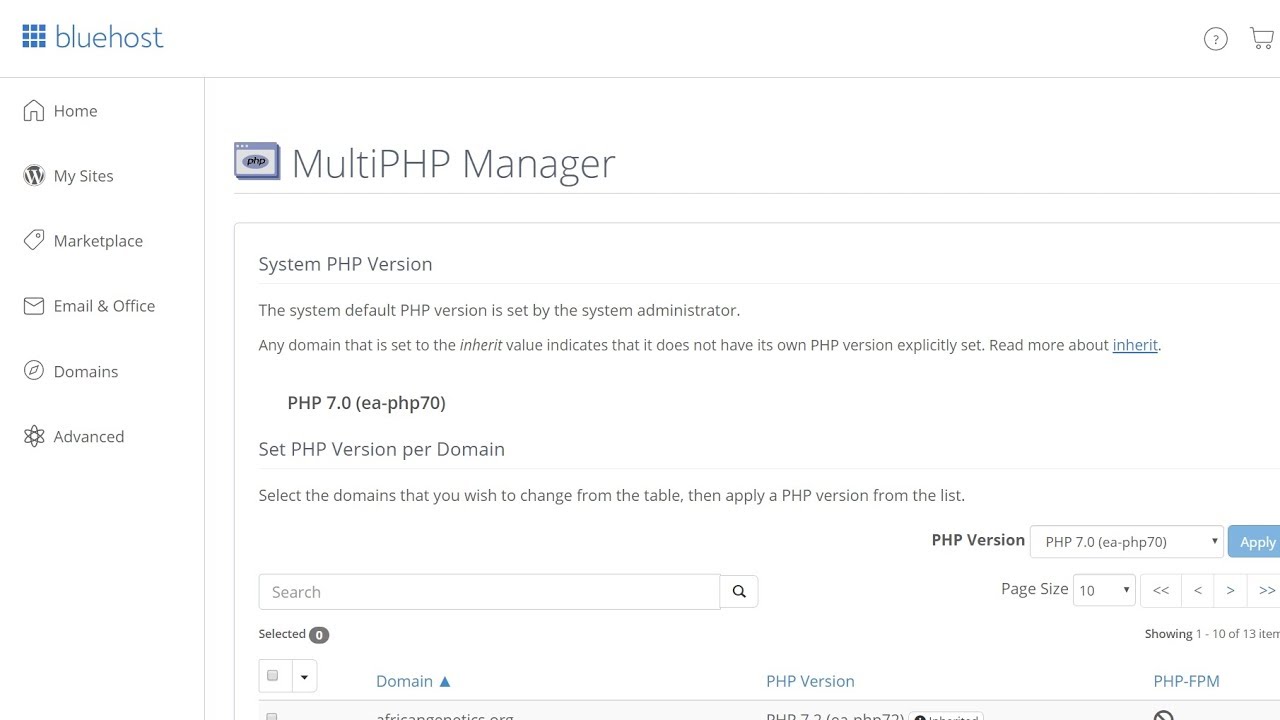Focus the domain Search field
1280x720 pixels.
pos(489,592)
